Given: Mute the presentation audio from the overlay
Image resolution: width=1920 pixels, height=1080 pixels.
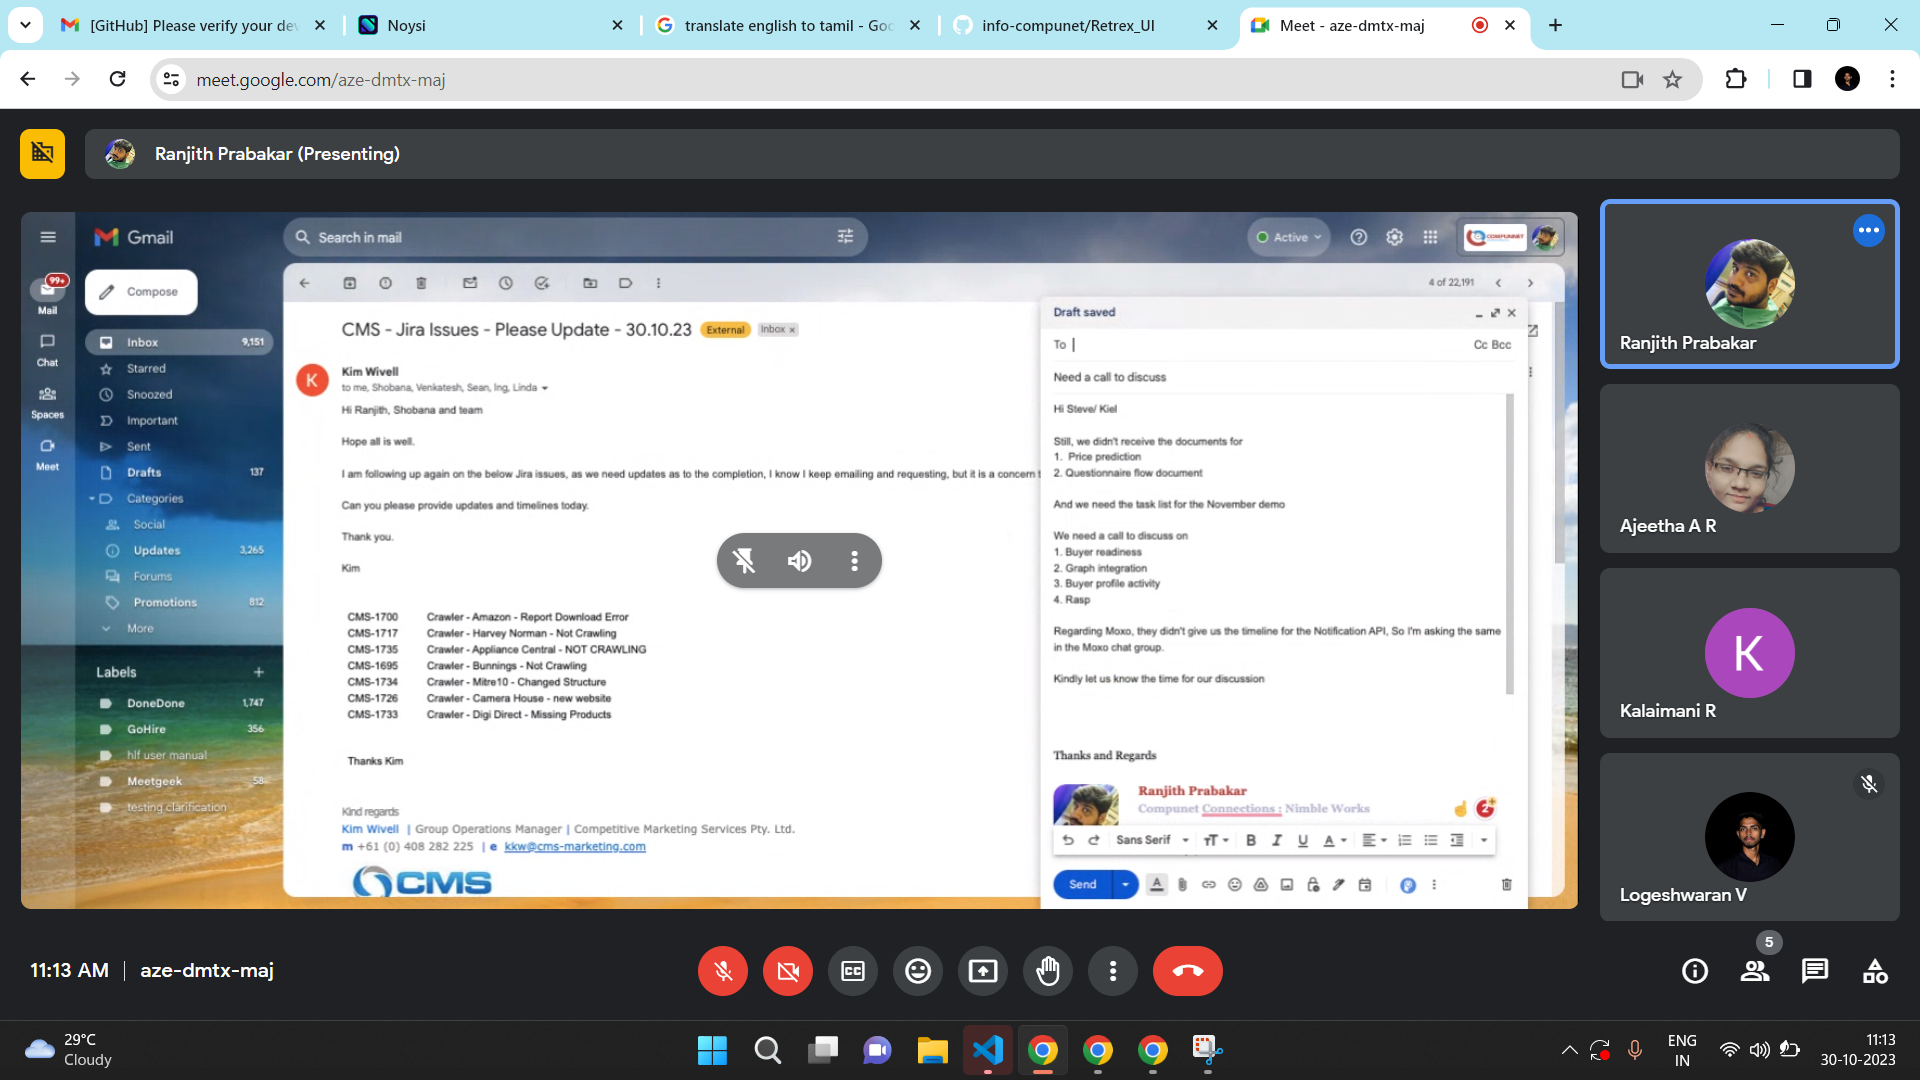Looking at the screenshot, I should pos(799,561).
